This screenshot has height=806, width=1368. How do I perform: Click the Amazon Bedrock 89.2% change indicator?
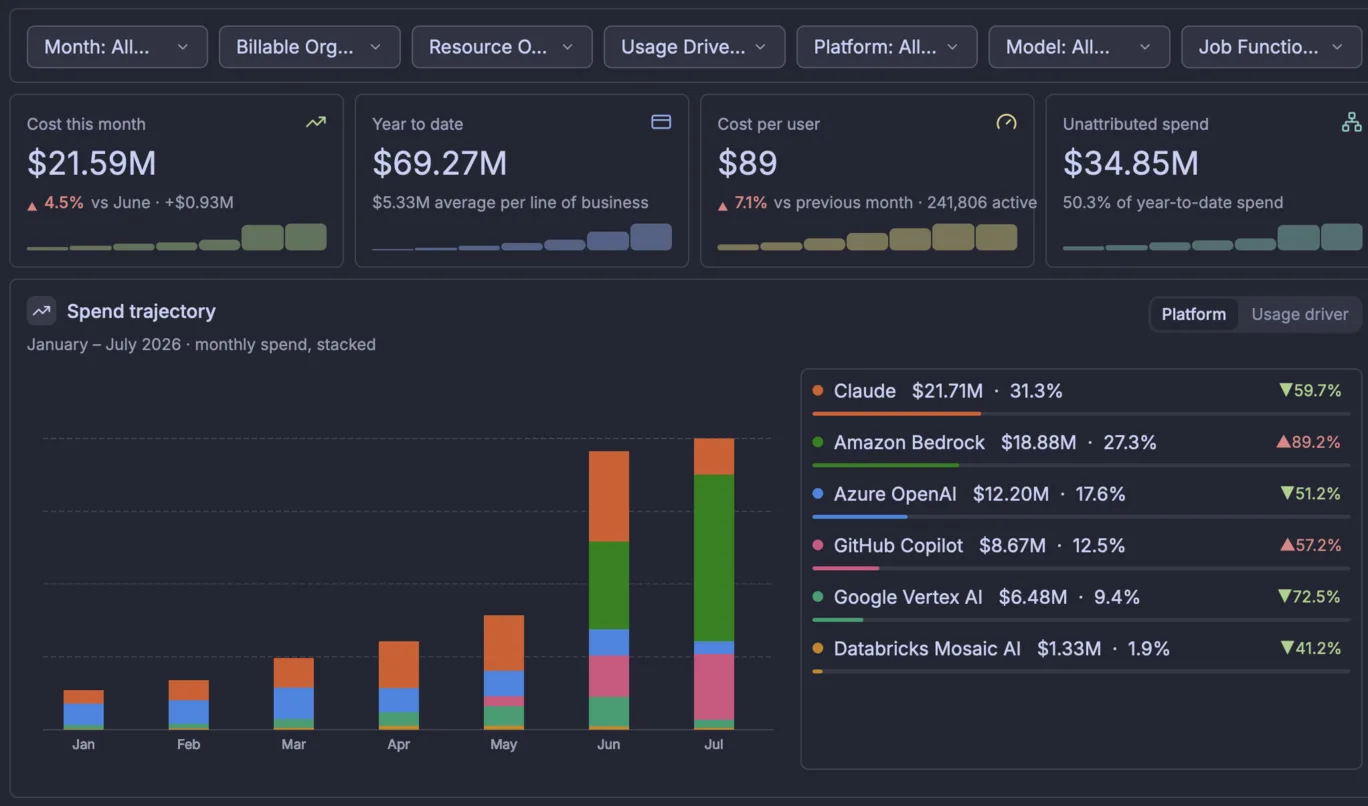pos(1309,442)
